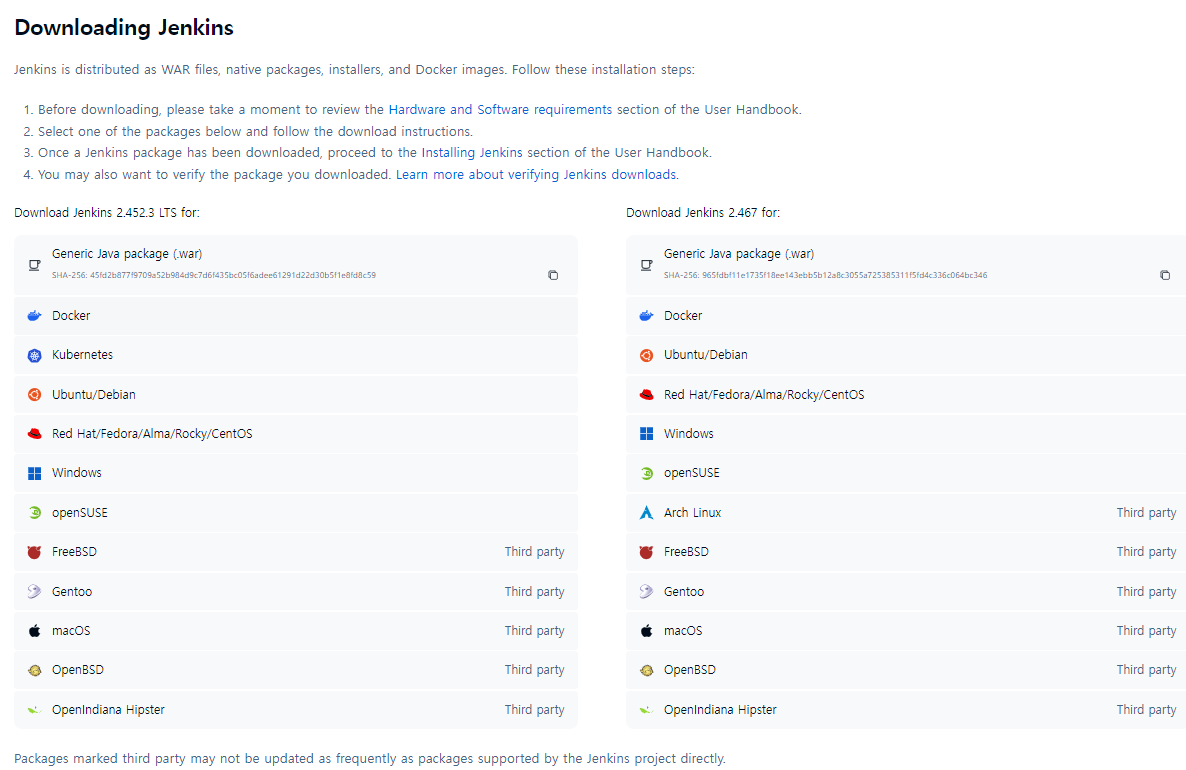
Task: Click the Ubuntu logo icon under 2.452.3 LTS
Action: [34, 395]
